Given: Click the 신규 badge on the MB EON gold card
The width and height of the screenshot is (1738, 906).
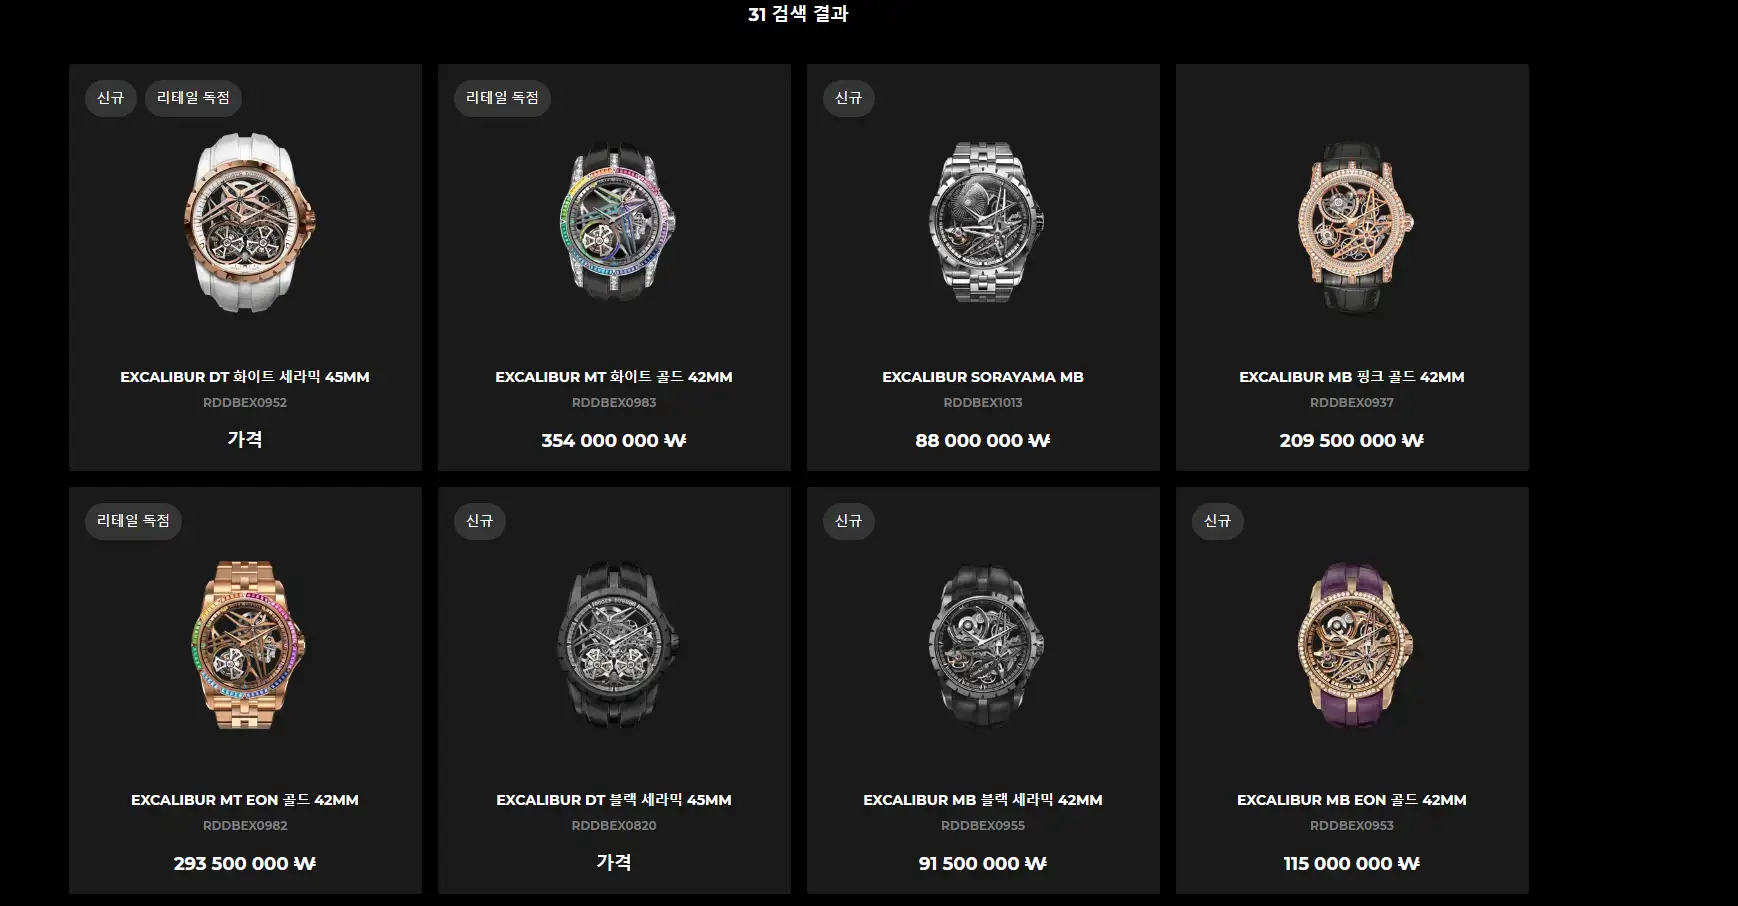Looking at the screenshot, I should click(x=1218, y=521).
